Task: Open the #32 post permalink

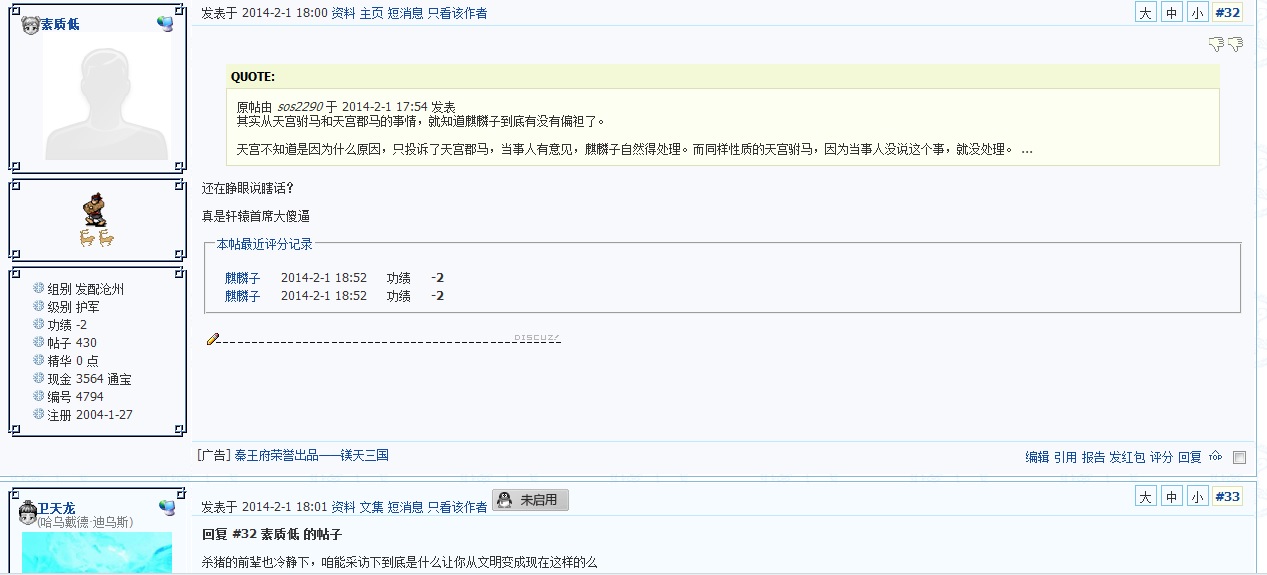Action: click(1228, 13)
